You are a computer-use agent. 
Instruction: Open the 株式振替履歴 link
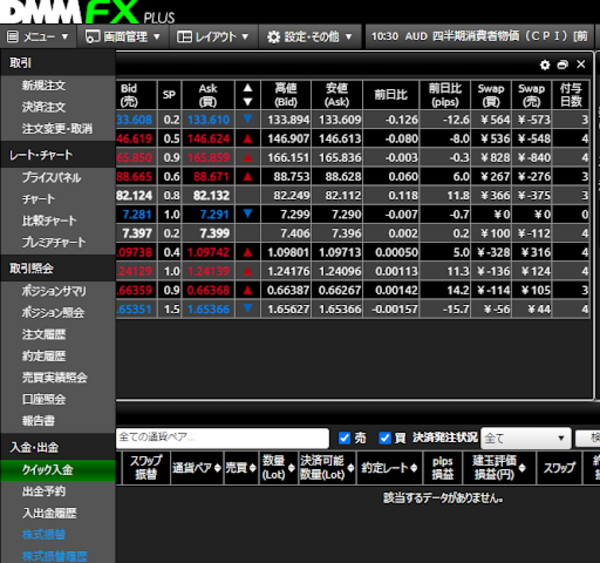54,556
